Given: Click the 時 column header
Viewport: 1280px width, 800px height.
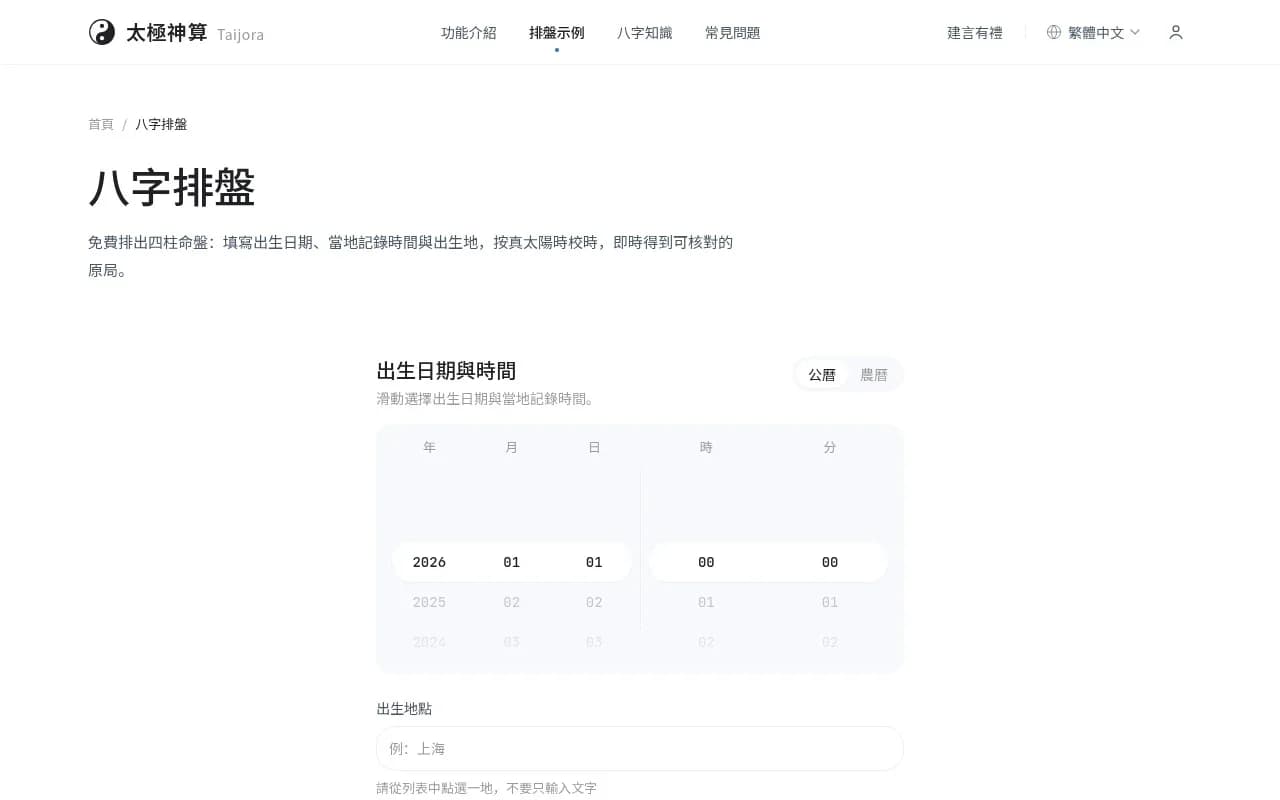Looking at the screenshot, I should (706, 447).
